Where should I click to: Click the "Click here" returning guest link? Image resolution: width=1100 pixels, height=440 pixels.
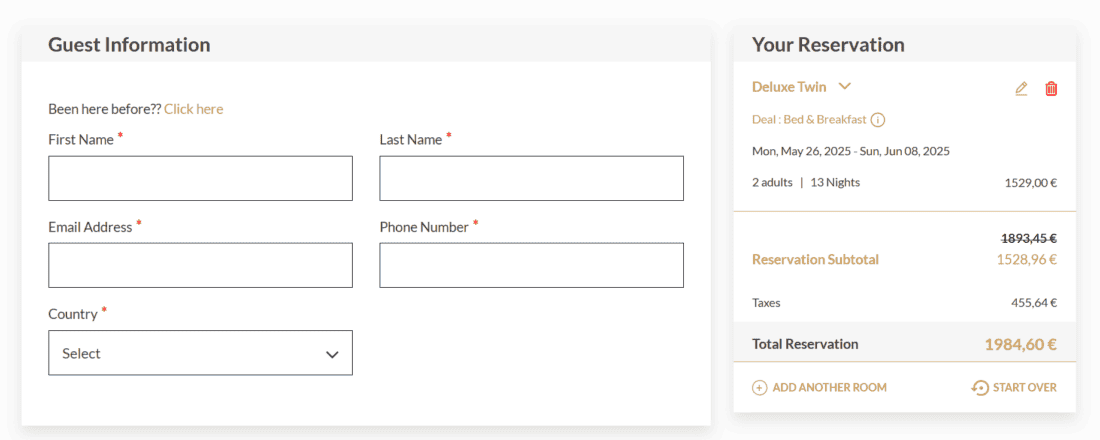[193, 109]
